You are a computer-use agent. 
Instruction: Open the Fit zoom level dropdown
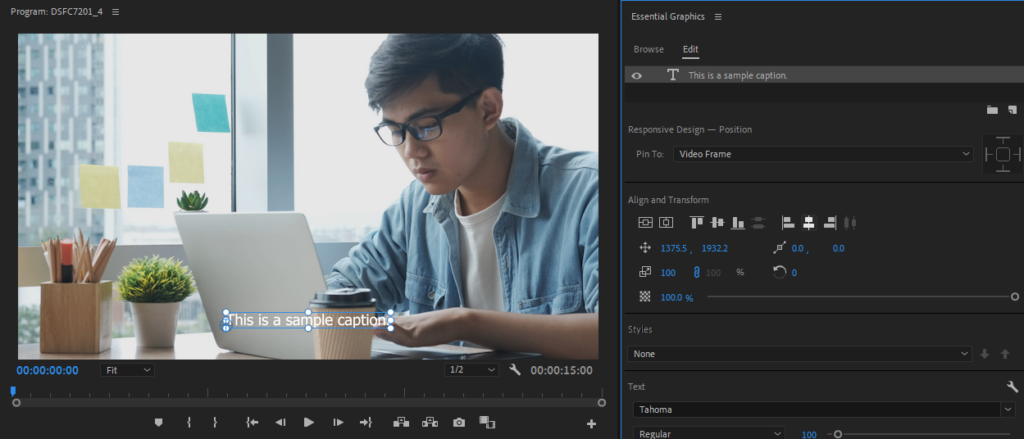click(x=128, y=370)
